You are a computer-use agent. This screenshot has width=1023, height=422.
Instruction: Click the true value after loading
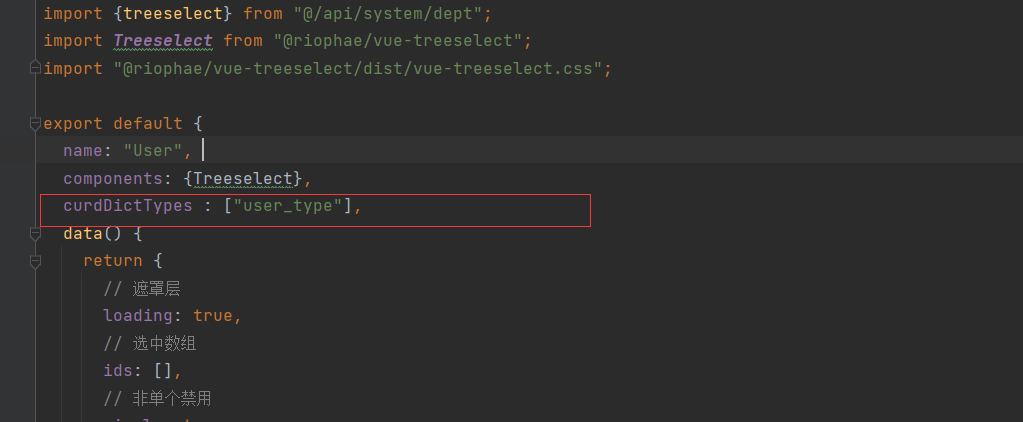pyautogui.click(x=212, y=316)
